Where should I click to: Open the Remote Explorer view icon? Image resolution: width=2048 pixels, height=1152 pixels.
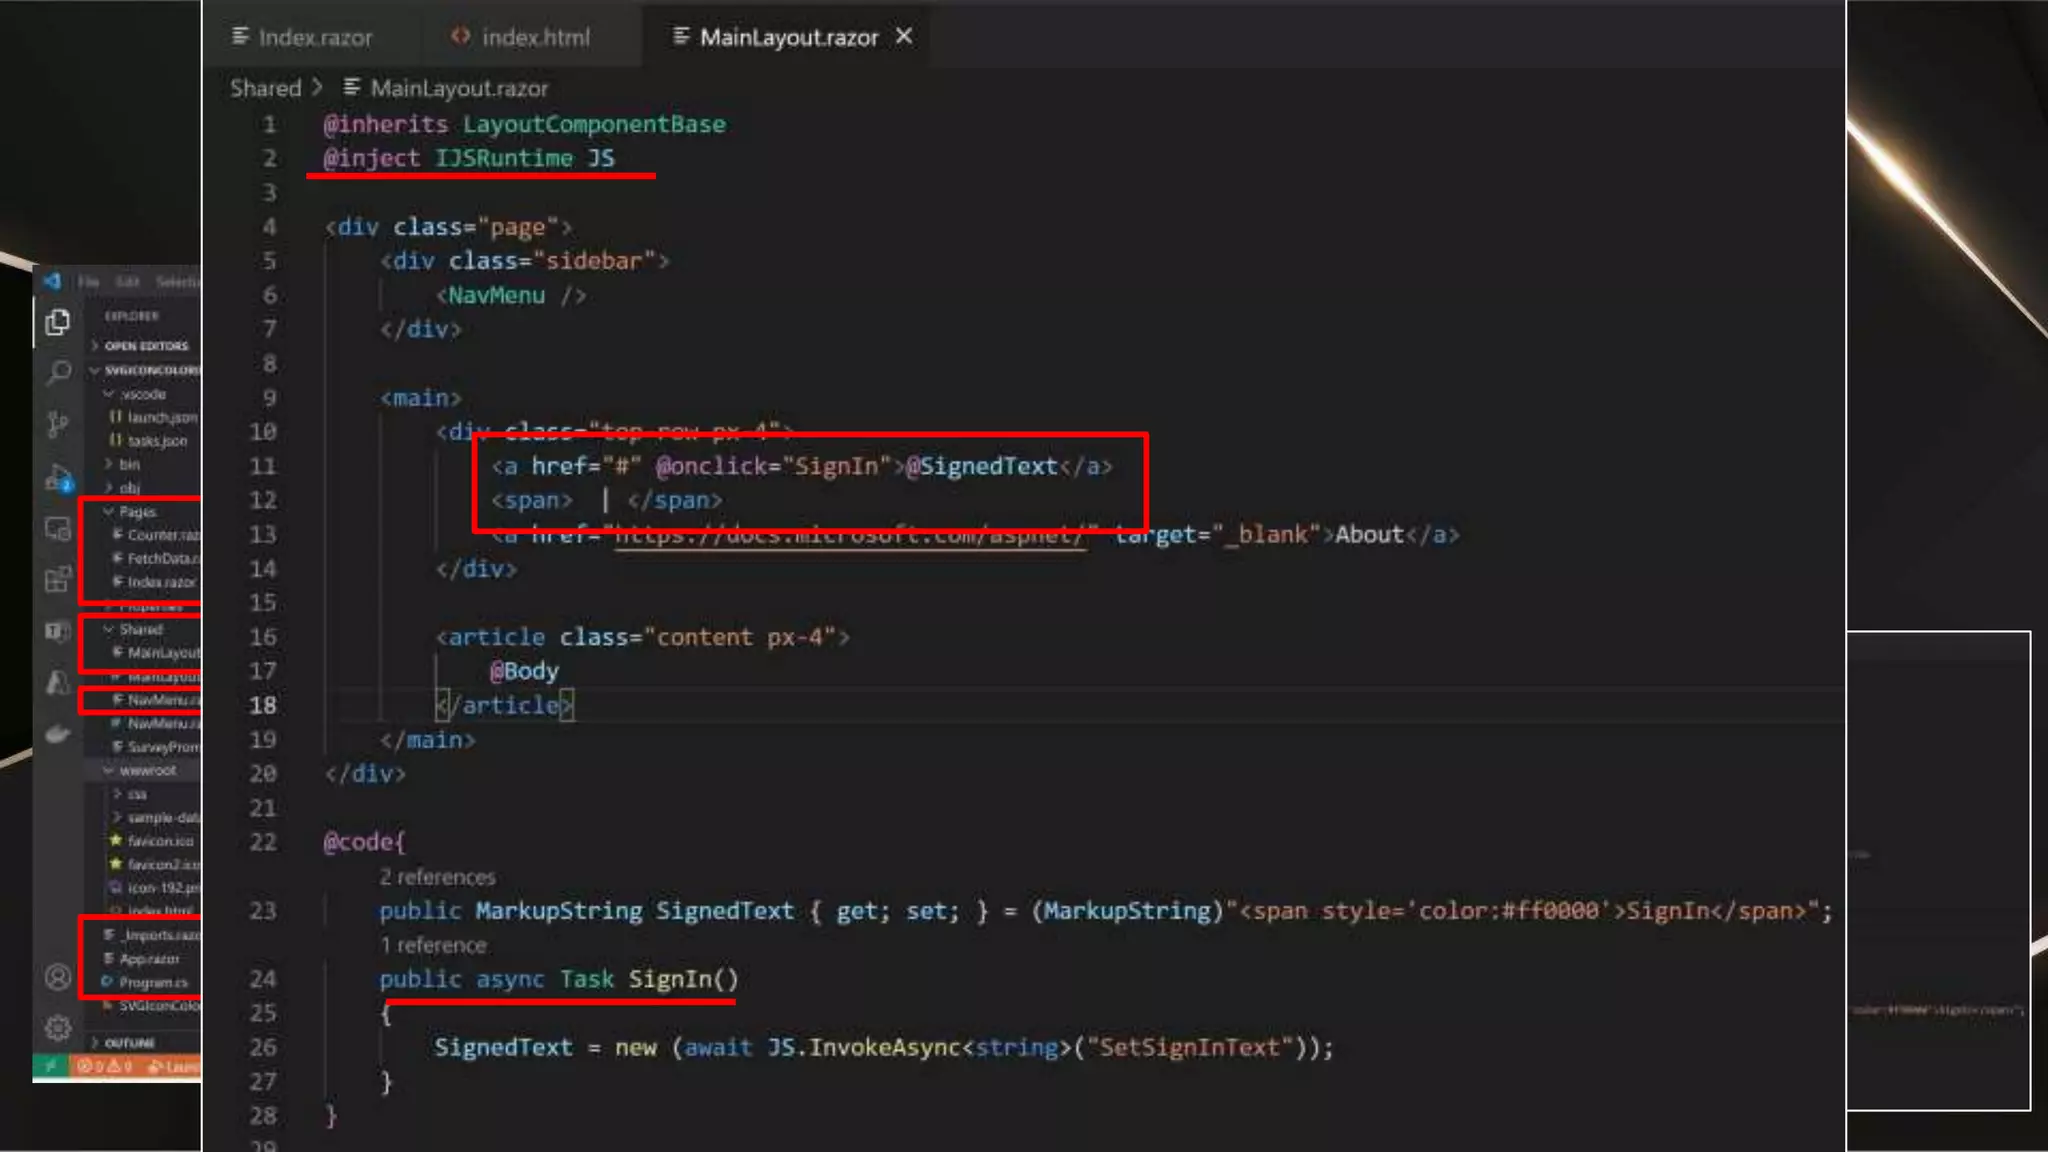[x=58, y=529]
